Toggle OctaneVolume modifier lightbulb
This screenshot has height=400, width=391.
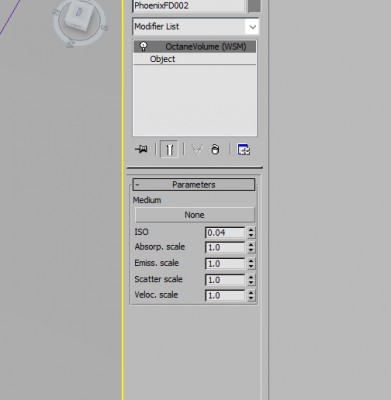click(x=143, y=46)
